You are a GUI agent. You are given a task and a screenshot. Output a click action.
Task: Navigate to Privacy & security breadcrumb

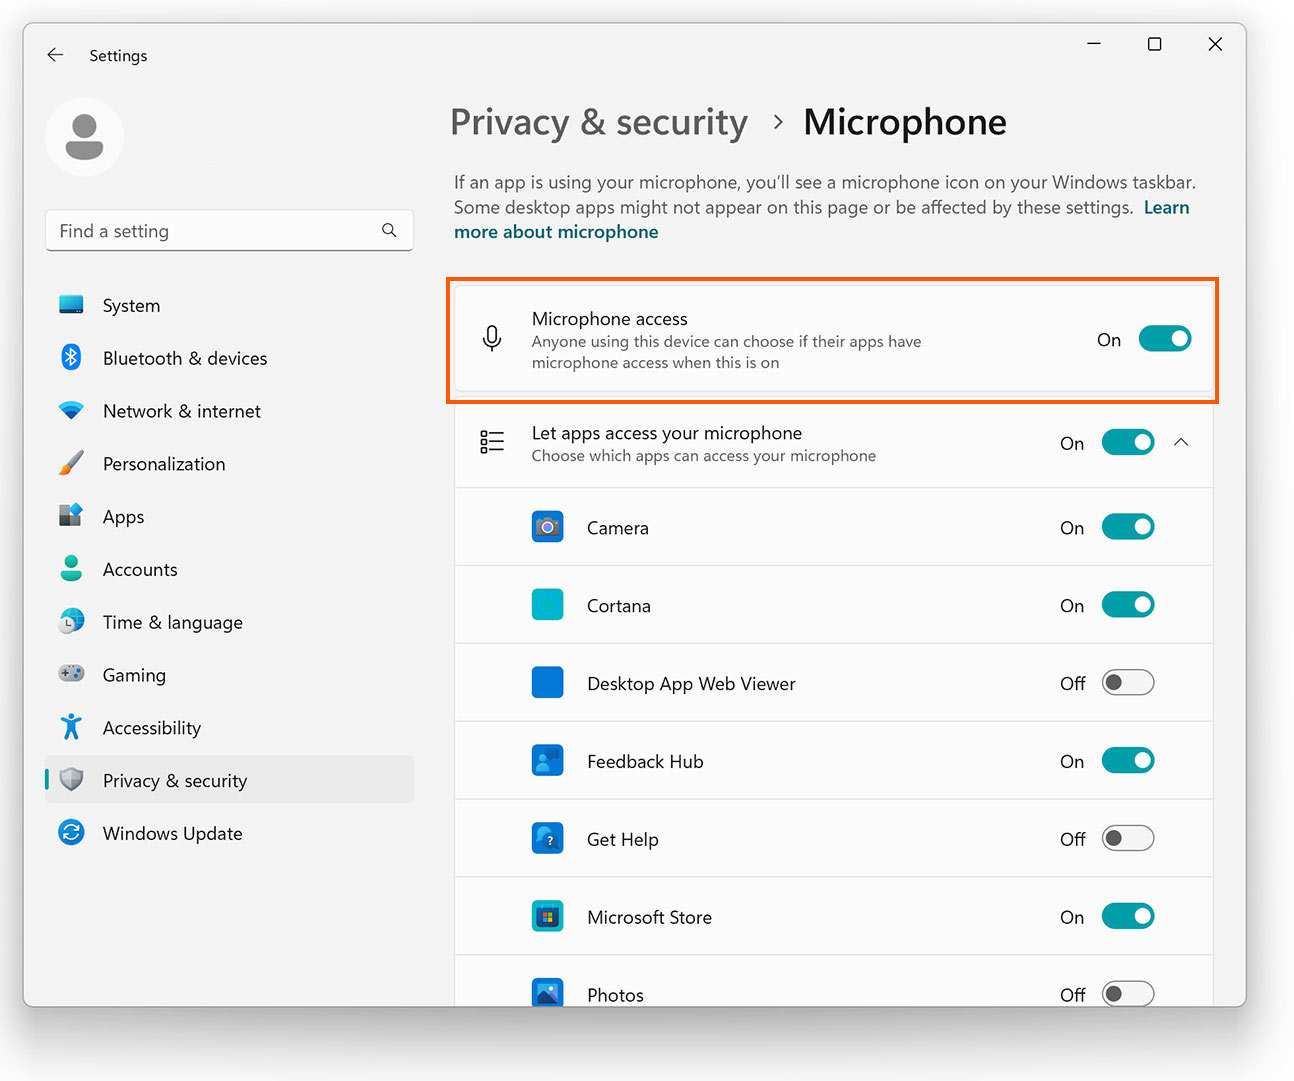point(598,122)
